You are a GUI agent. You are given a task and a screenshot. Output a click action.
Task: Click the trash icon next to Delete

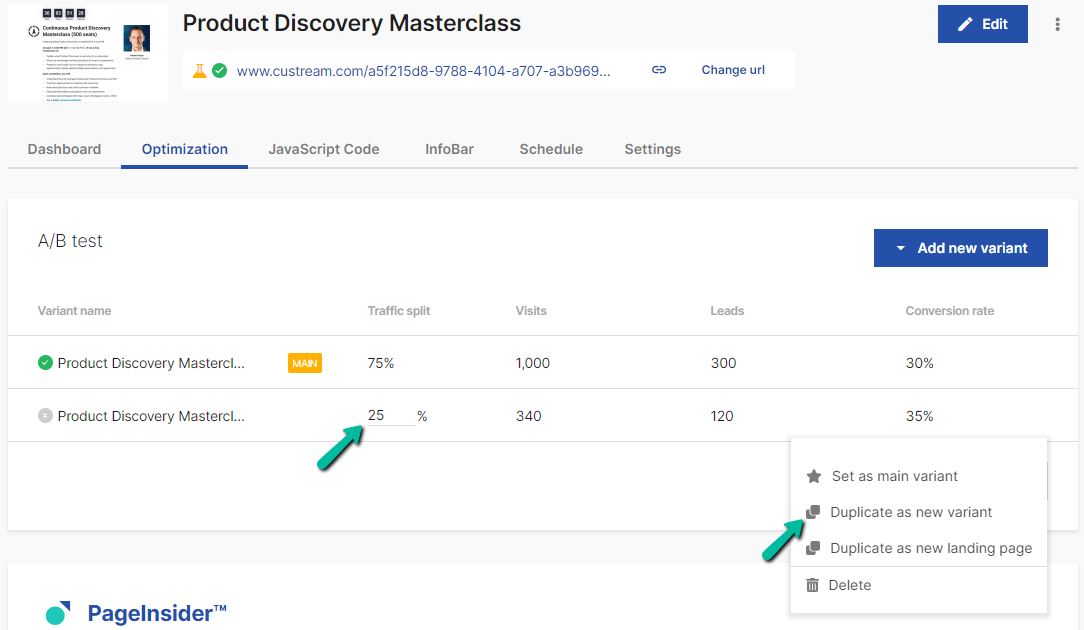click(x=812, y=585)
